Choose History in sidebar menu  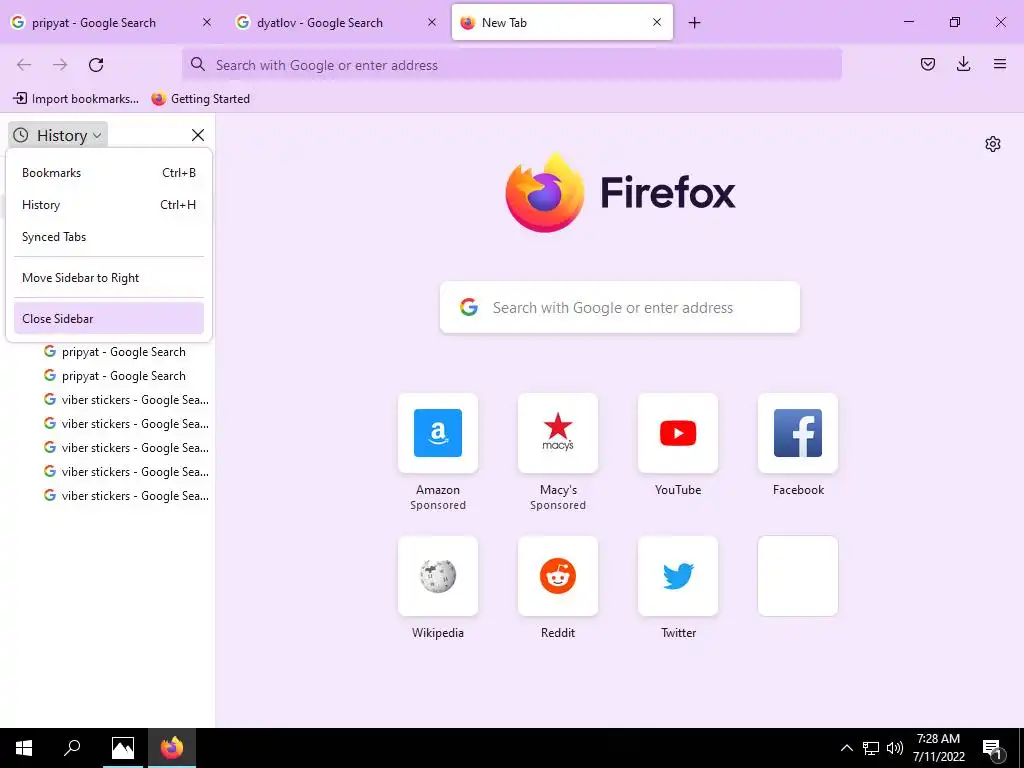108,205
